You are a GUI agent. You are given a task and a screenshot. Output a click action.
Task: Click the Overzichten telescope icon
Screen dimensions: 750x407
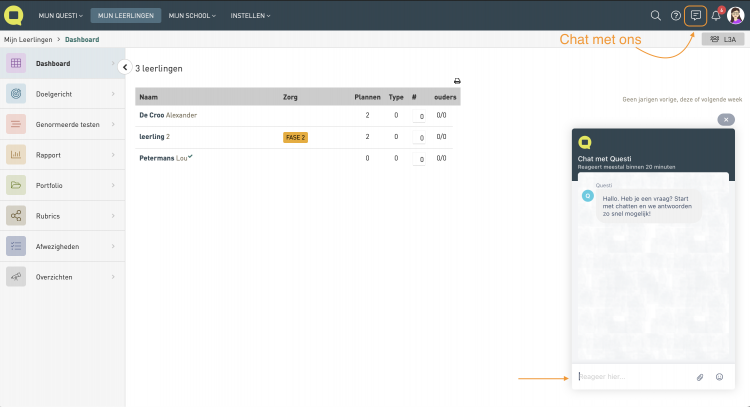tap(16, 277)
